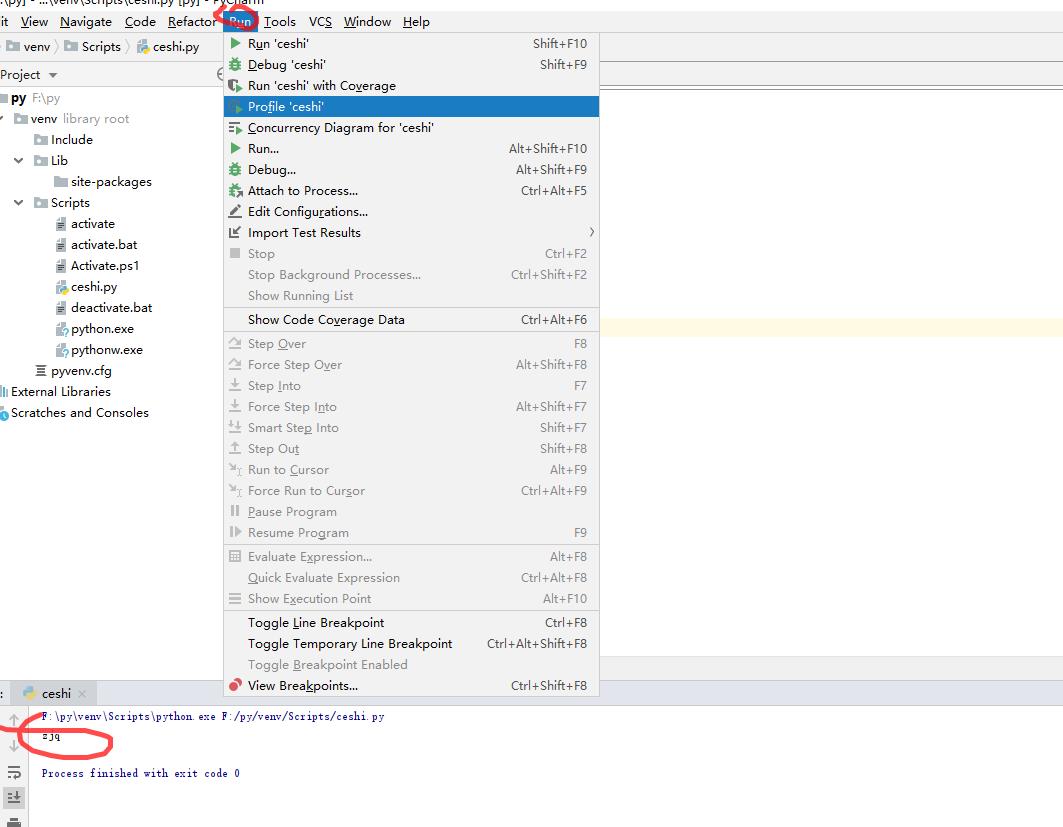Open the VCS menu
The image size is (1063, 827).
pos(320,22)
